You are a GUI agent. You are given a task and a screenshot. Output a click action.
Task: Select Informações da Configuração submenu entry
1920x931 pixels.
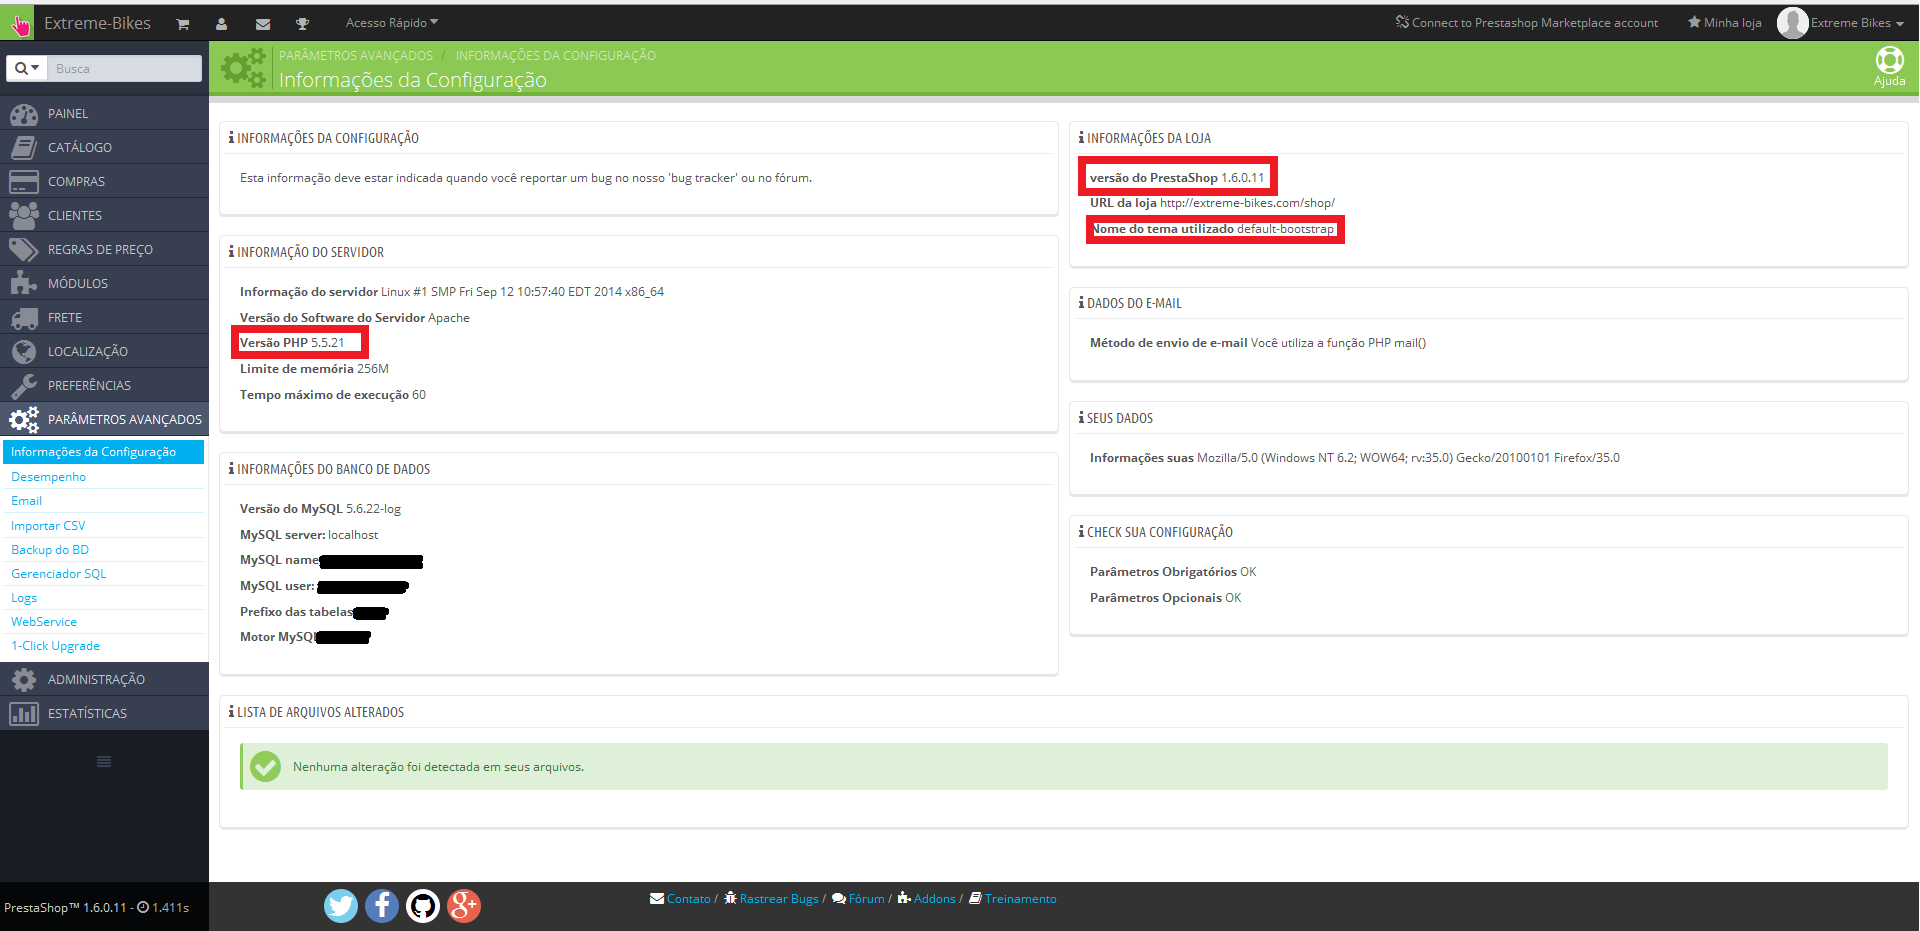tap(104, 452)
